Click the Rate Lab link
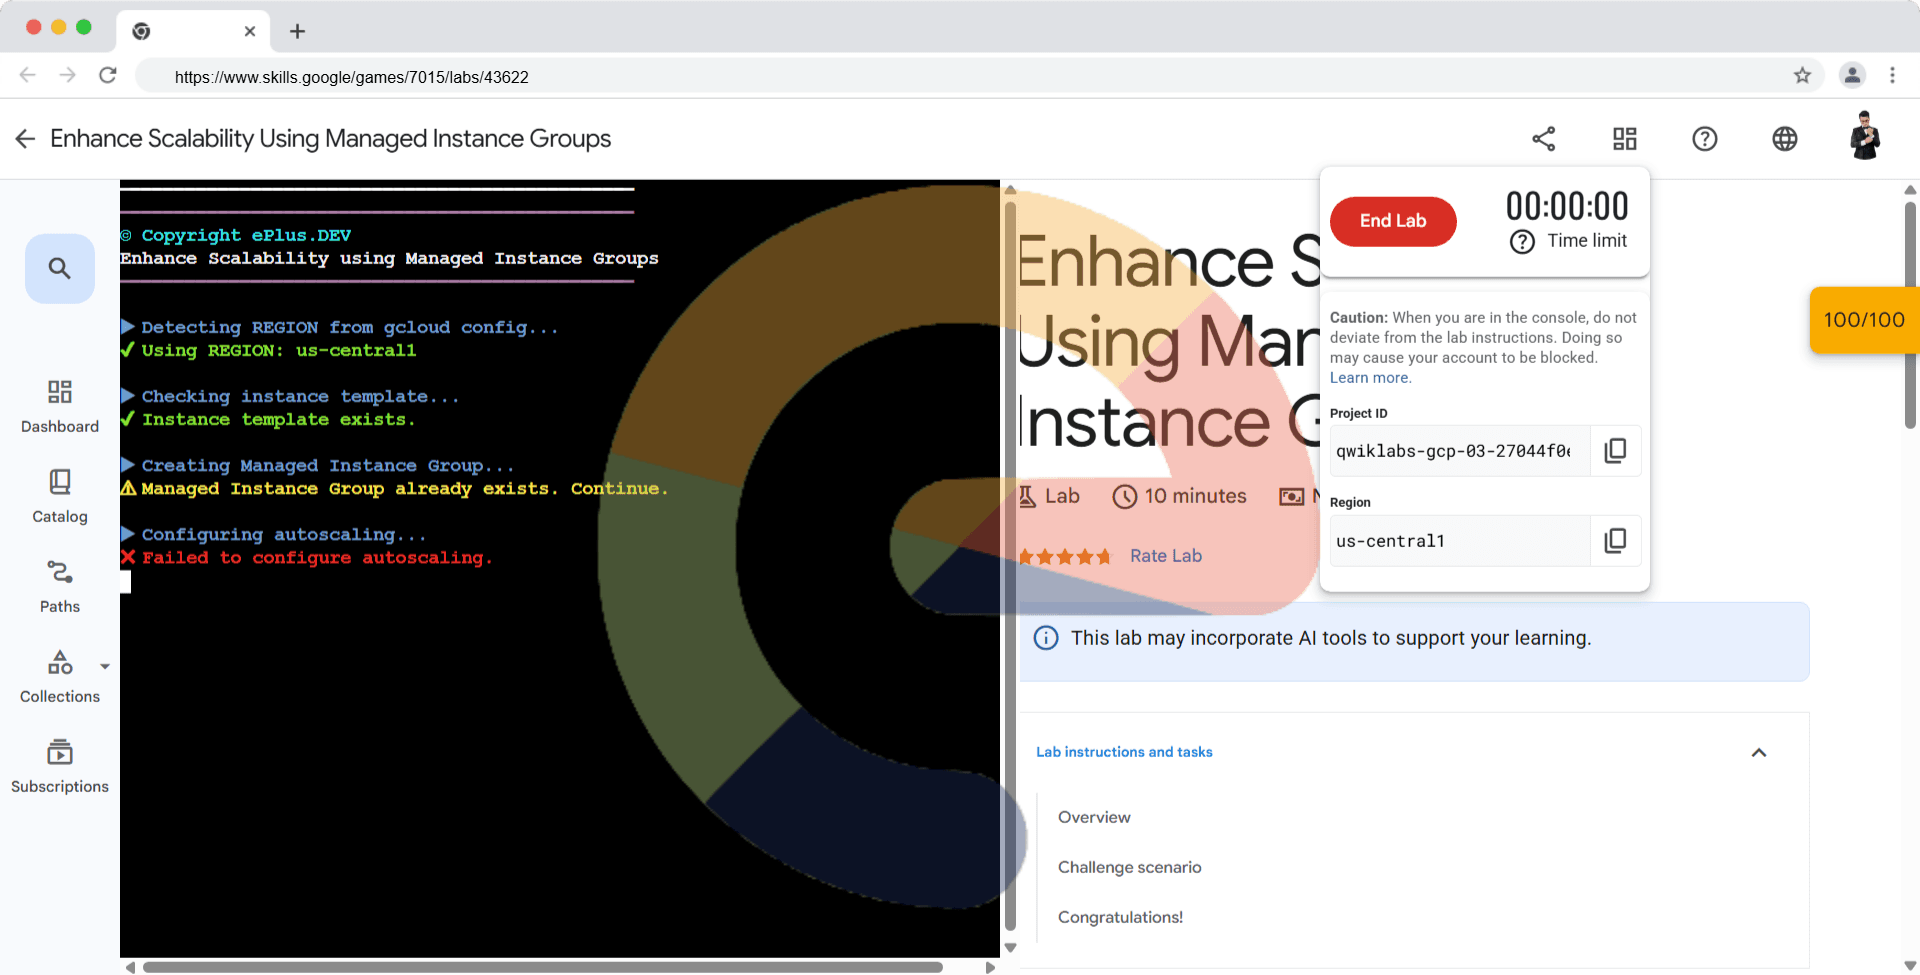 coord(1165,556)
